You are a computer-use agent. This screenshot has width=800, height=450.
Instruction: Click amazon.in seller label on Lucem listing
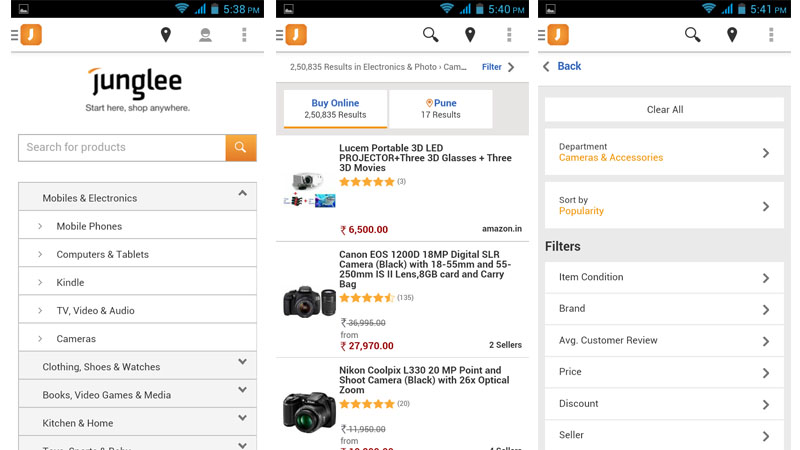[x=502, y=229]
